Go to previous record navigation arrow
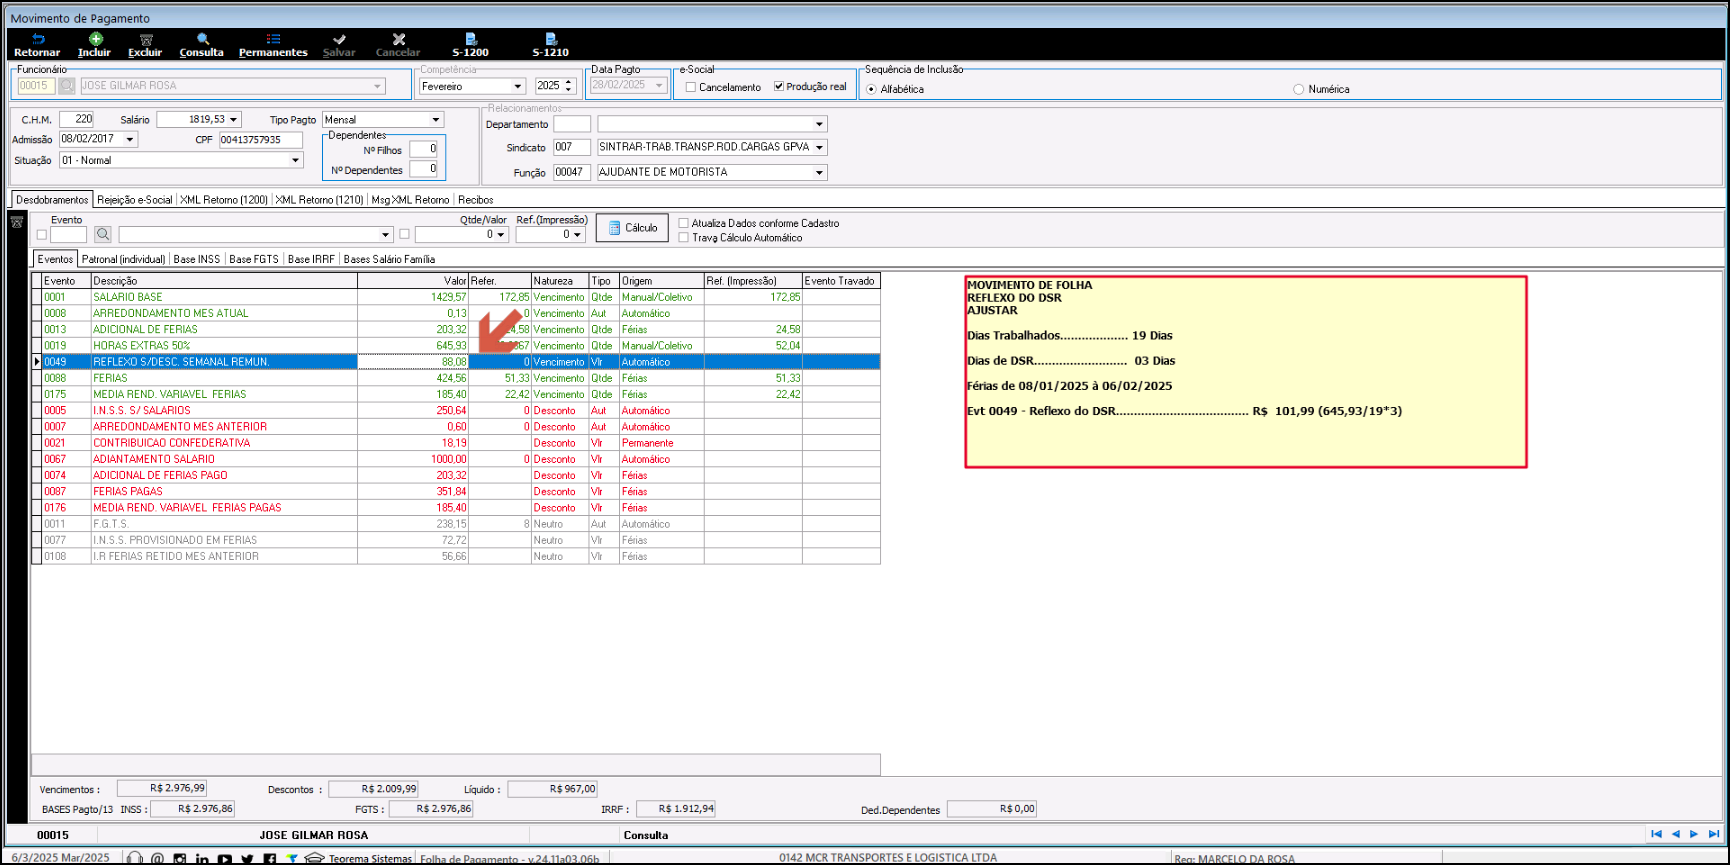 (x=1675, y=834)
